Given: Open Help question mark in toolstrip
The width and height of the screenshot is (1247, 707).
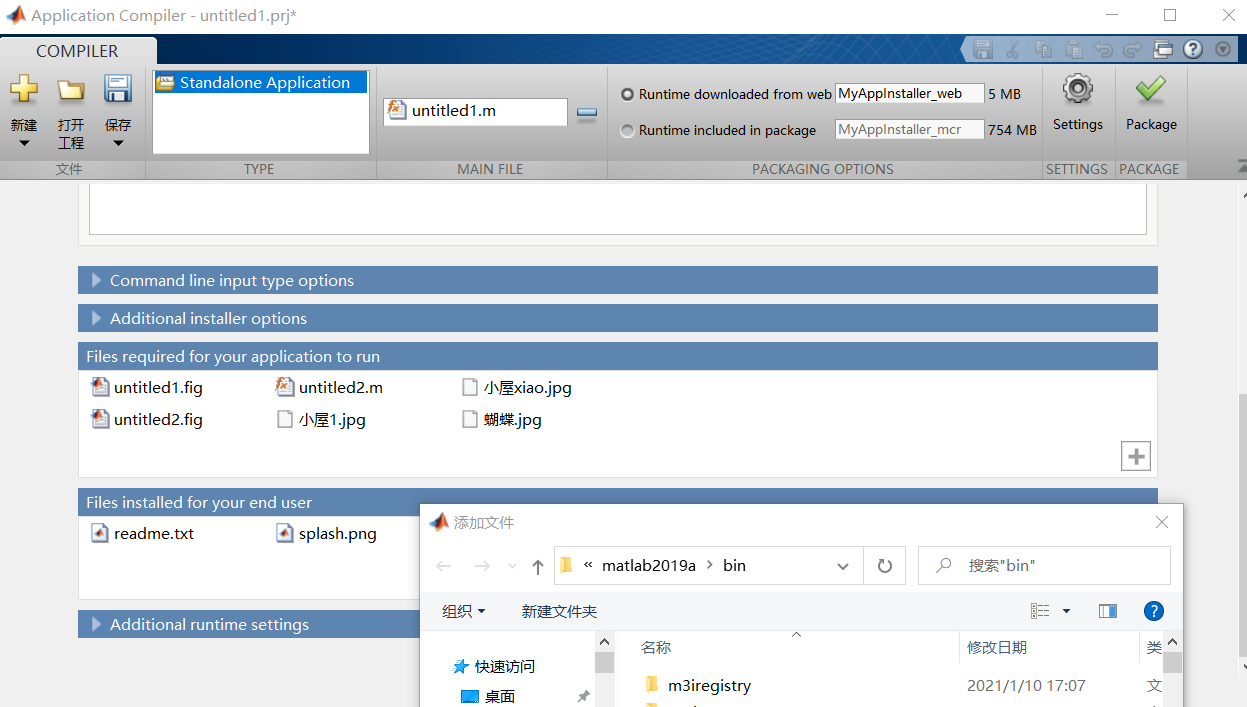Looking at the screenshot, I should [x=1192, y=49].
